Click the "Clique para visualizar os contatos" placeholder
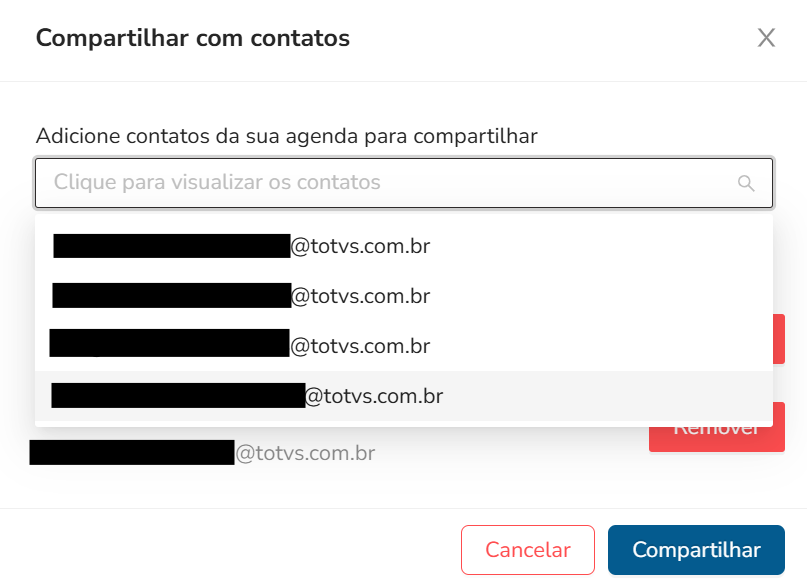807x587 pixels. coord(217,183)
